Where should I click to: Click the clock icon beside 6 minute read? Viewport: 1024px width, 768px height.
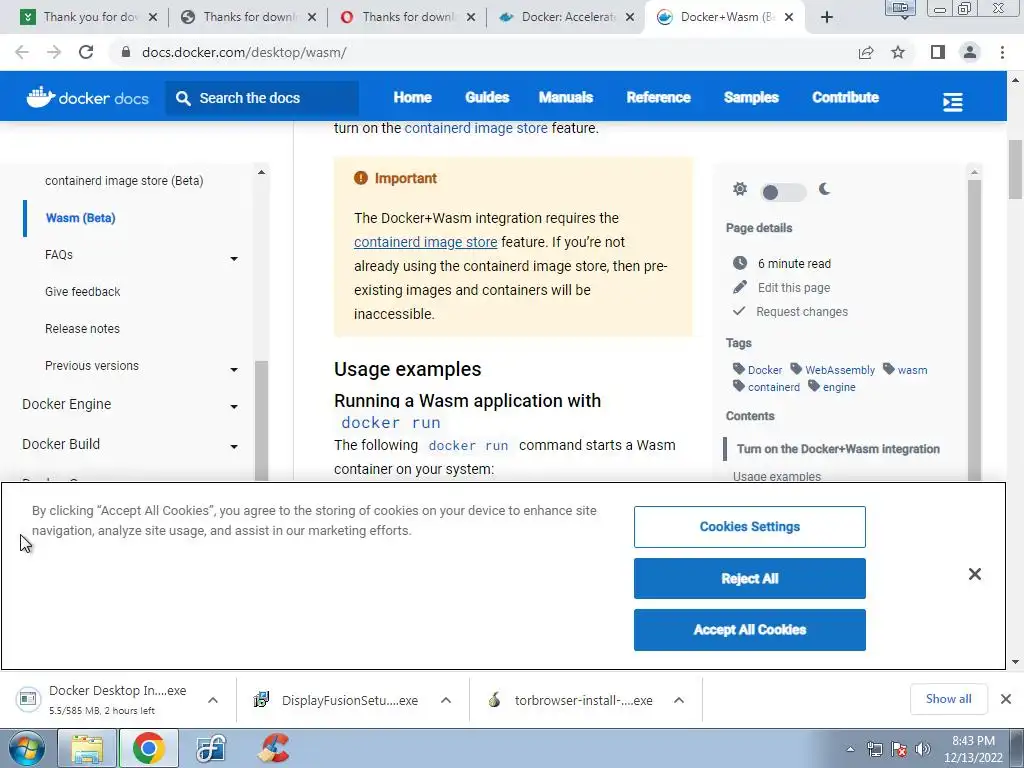(740, 263)
